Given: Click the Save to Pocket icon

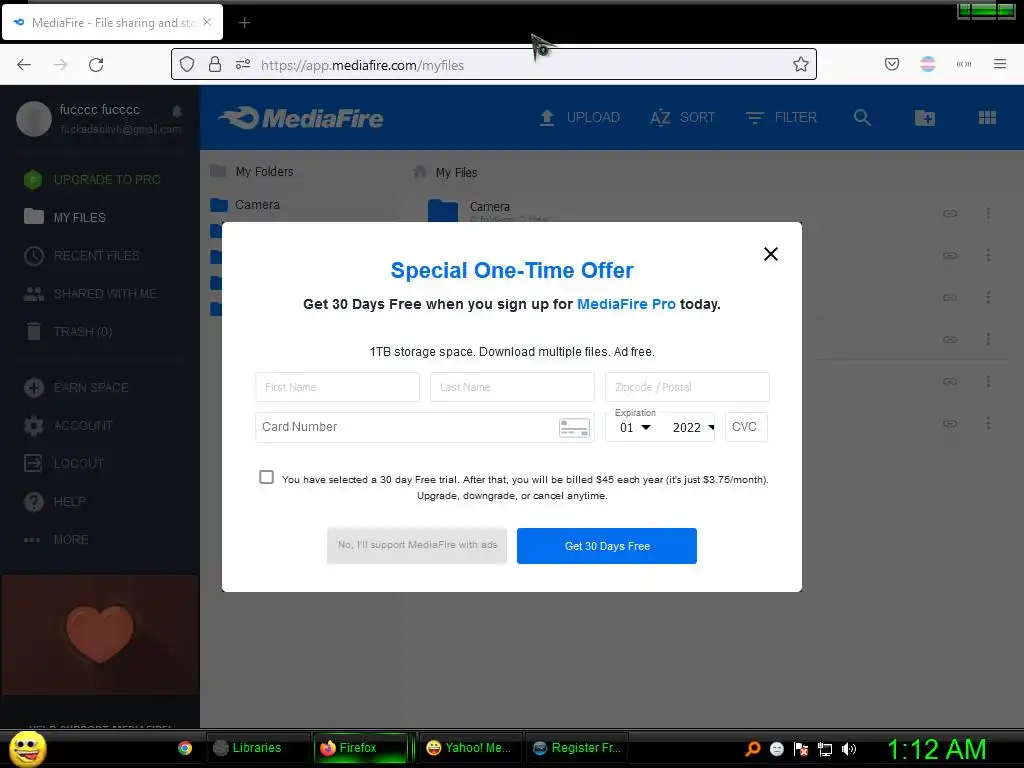Looking at the screenshot, I should (891, 64).
